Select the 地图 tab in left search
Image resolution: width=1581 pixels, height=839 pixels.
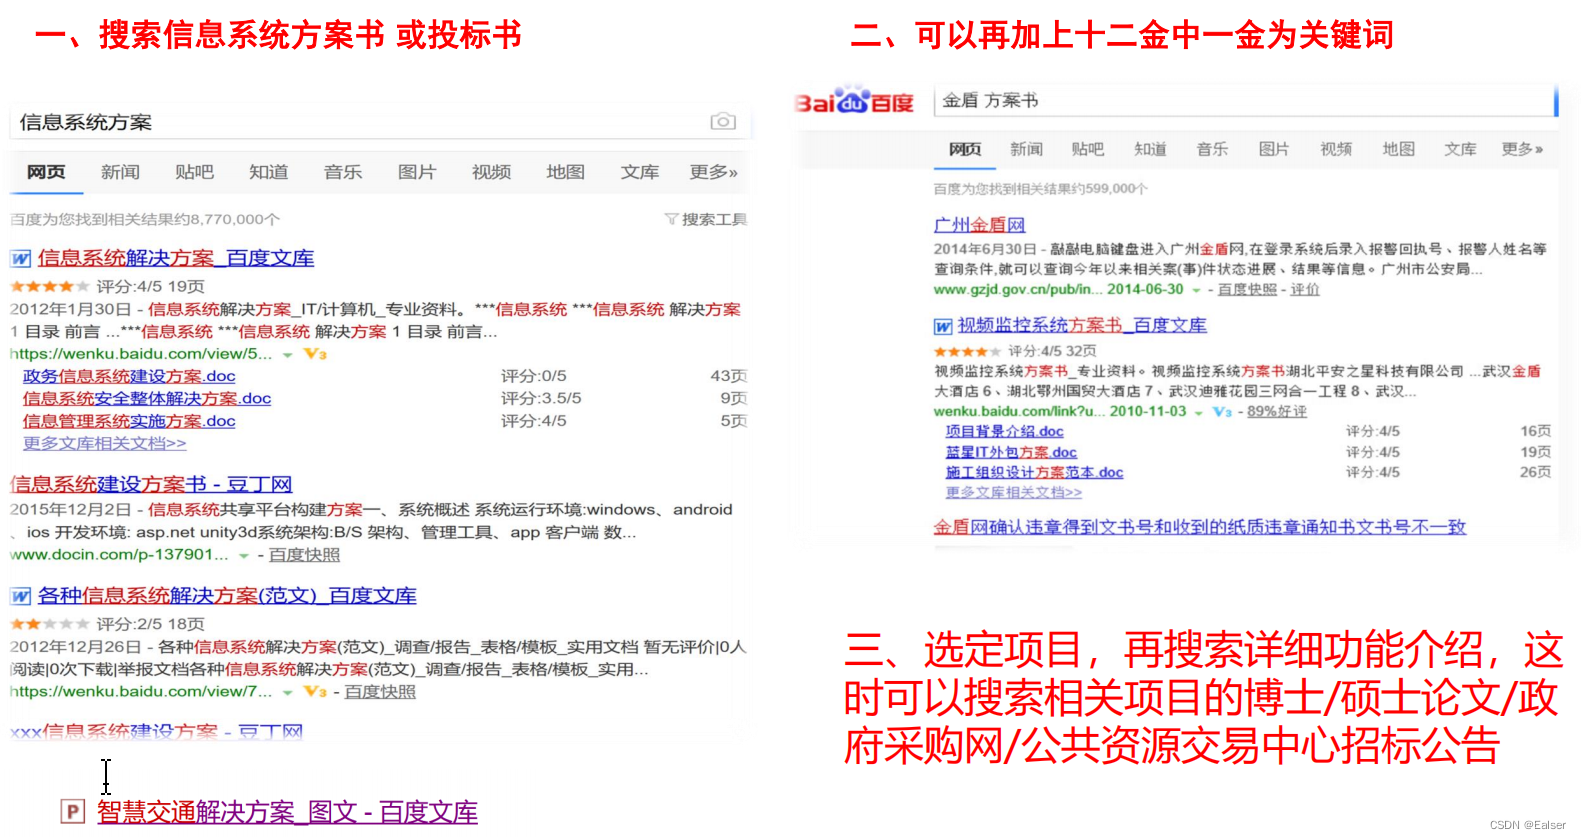(565, 172)
